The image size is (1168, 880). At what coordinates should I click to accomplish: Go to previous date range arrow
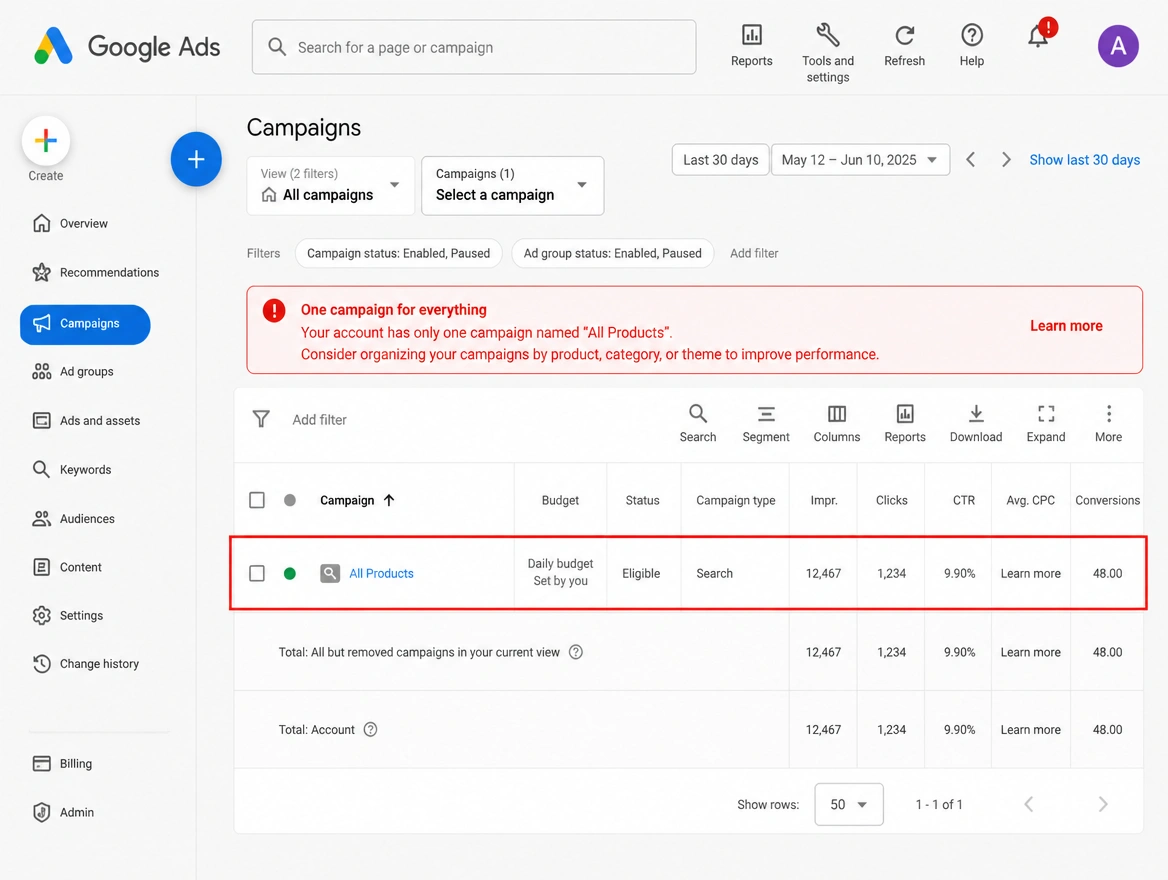click(x=971, y=159)
